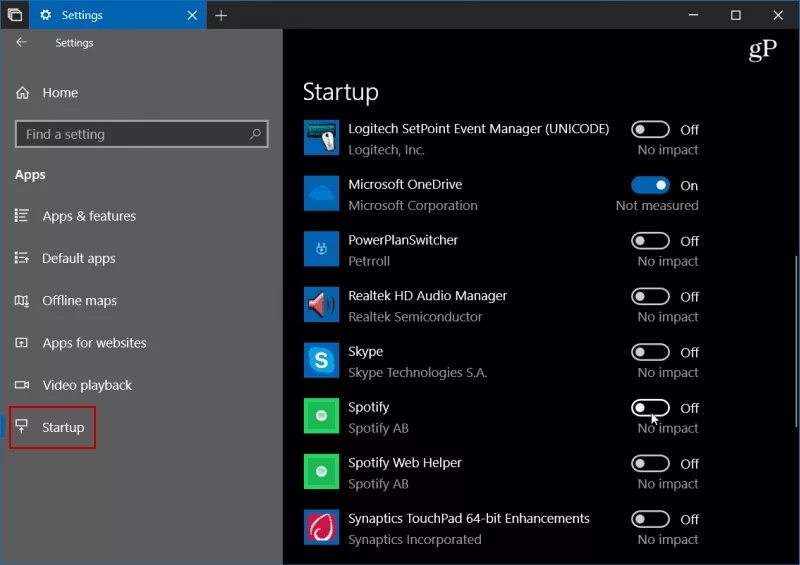Click the Apps for websites icon
The width and height of the screenshot is (800, 565).
[22, 342]
